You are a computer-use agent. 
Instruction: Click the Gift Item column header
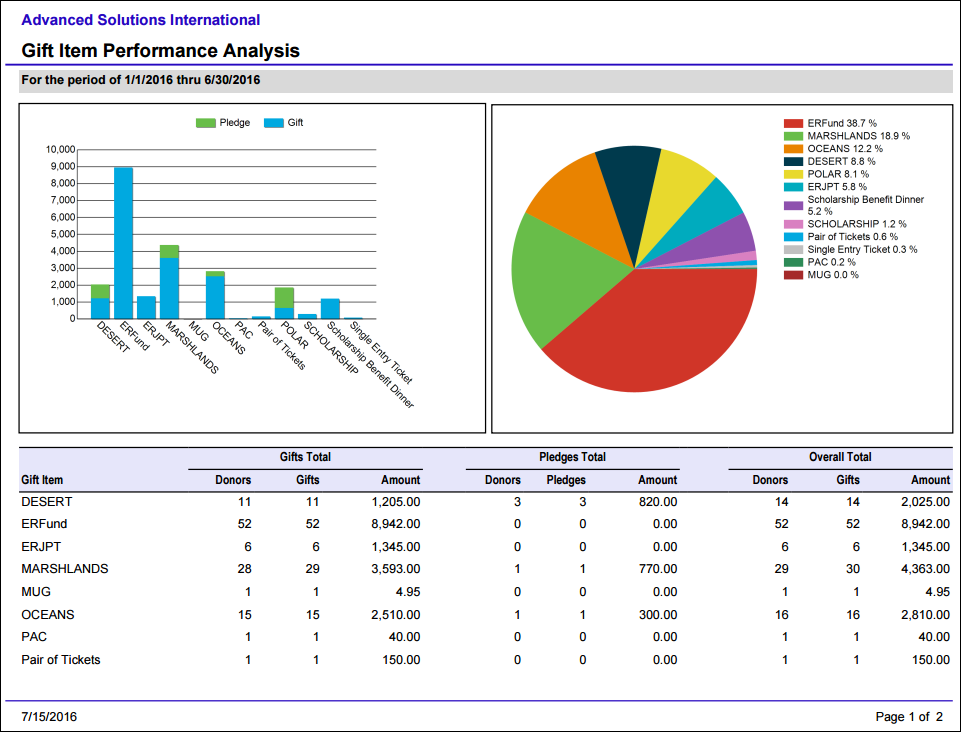point(42,480)
